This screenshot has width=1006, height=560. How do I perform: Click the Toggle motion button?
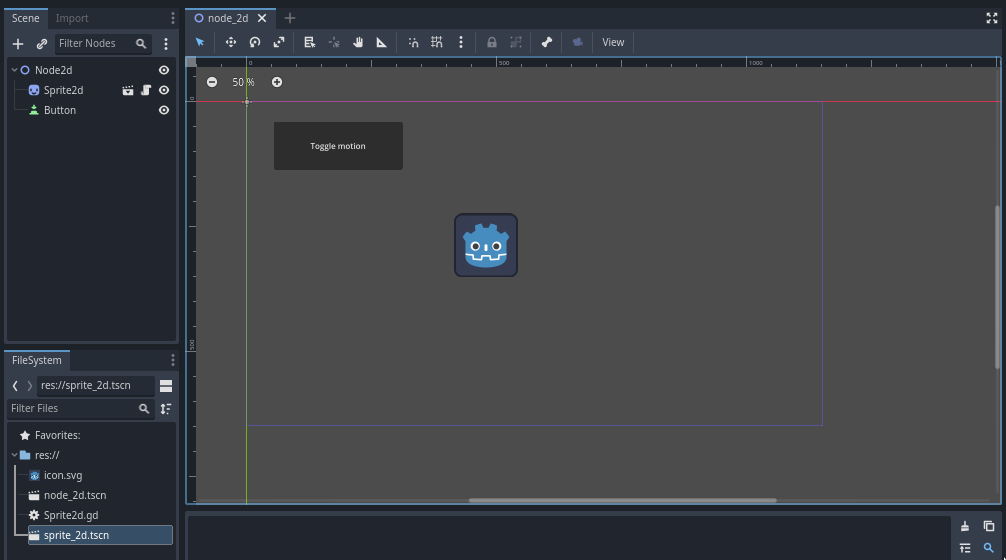pos(338,146)
